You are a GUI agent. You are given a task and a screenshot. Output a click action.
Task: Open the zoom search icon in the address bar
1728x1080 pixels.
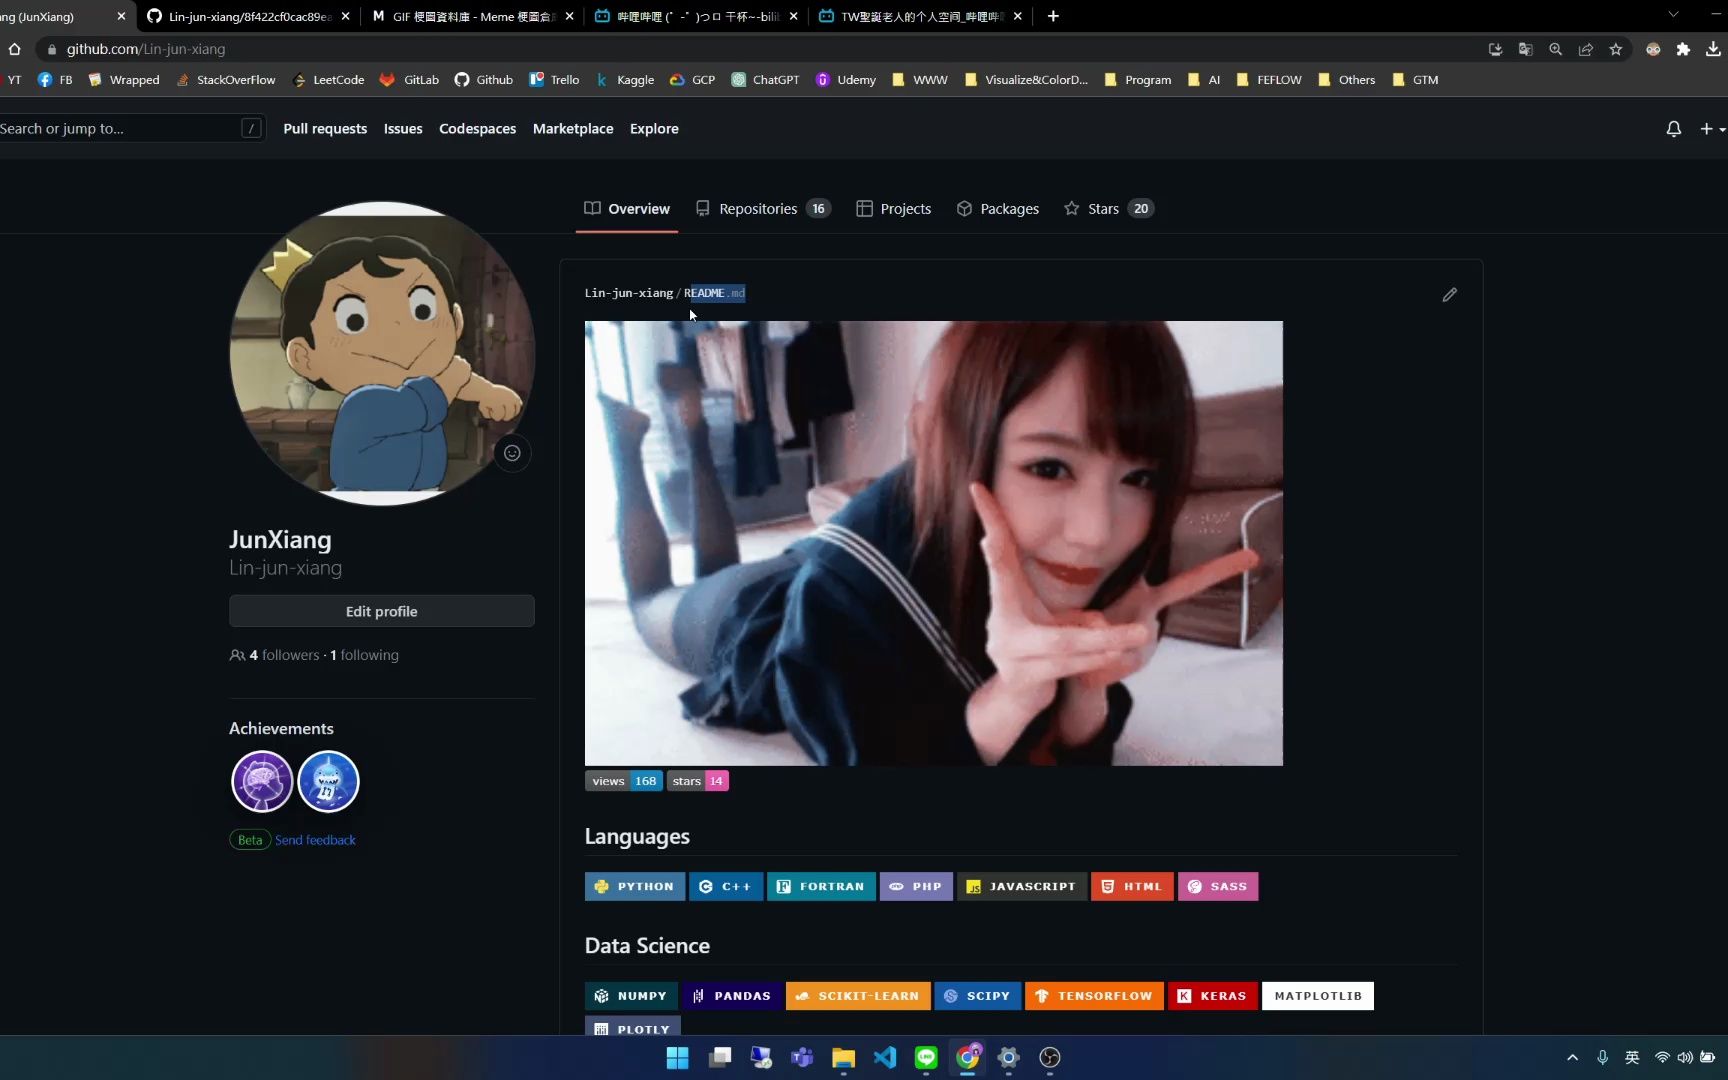pyautogui.click(x=1556, y=49)
